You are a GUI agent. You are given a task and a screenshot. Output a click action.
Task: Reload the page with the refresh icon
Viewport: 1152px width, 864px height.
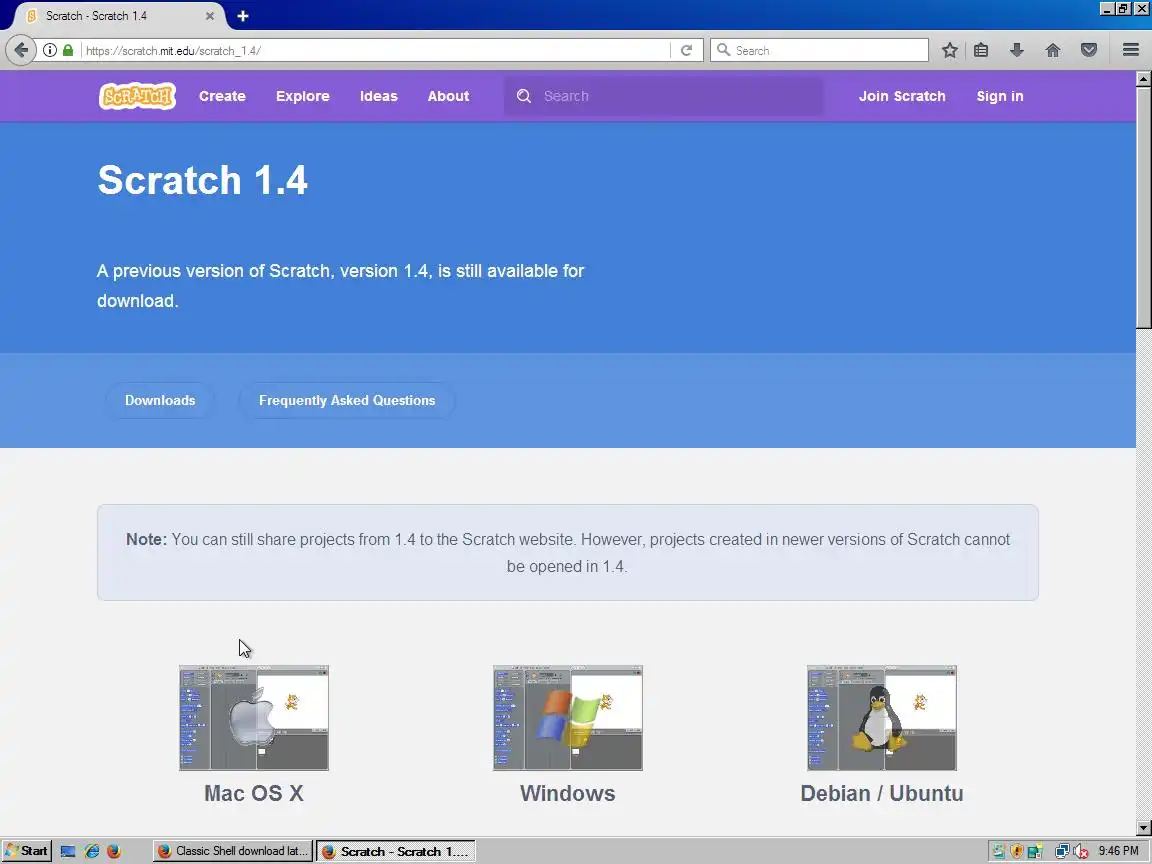point(686,50)
